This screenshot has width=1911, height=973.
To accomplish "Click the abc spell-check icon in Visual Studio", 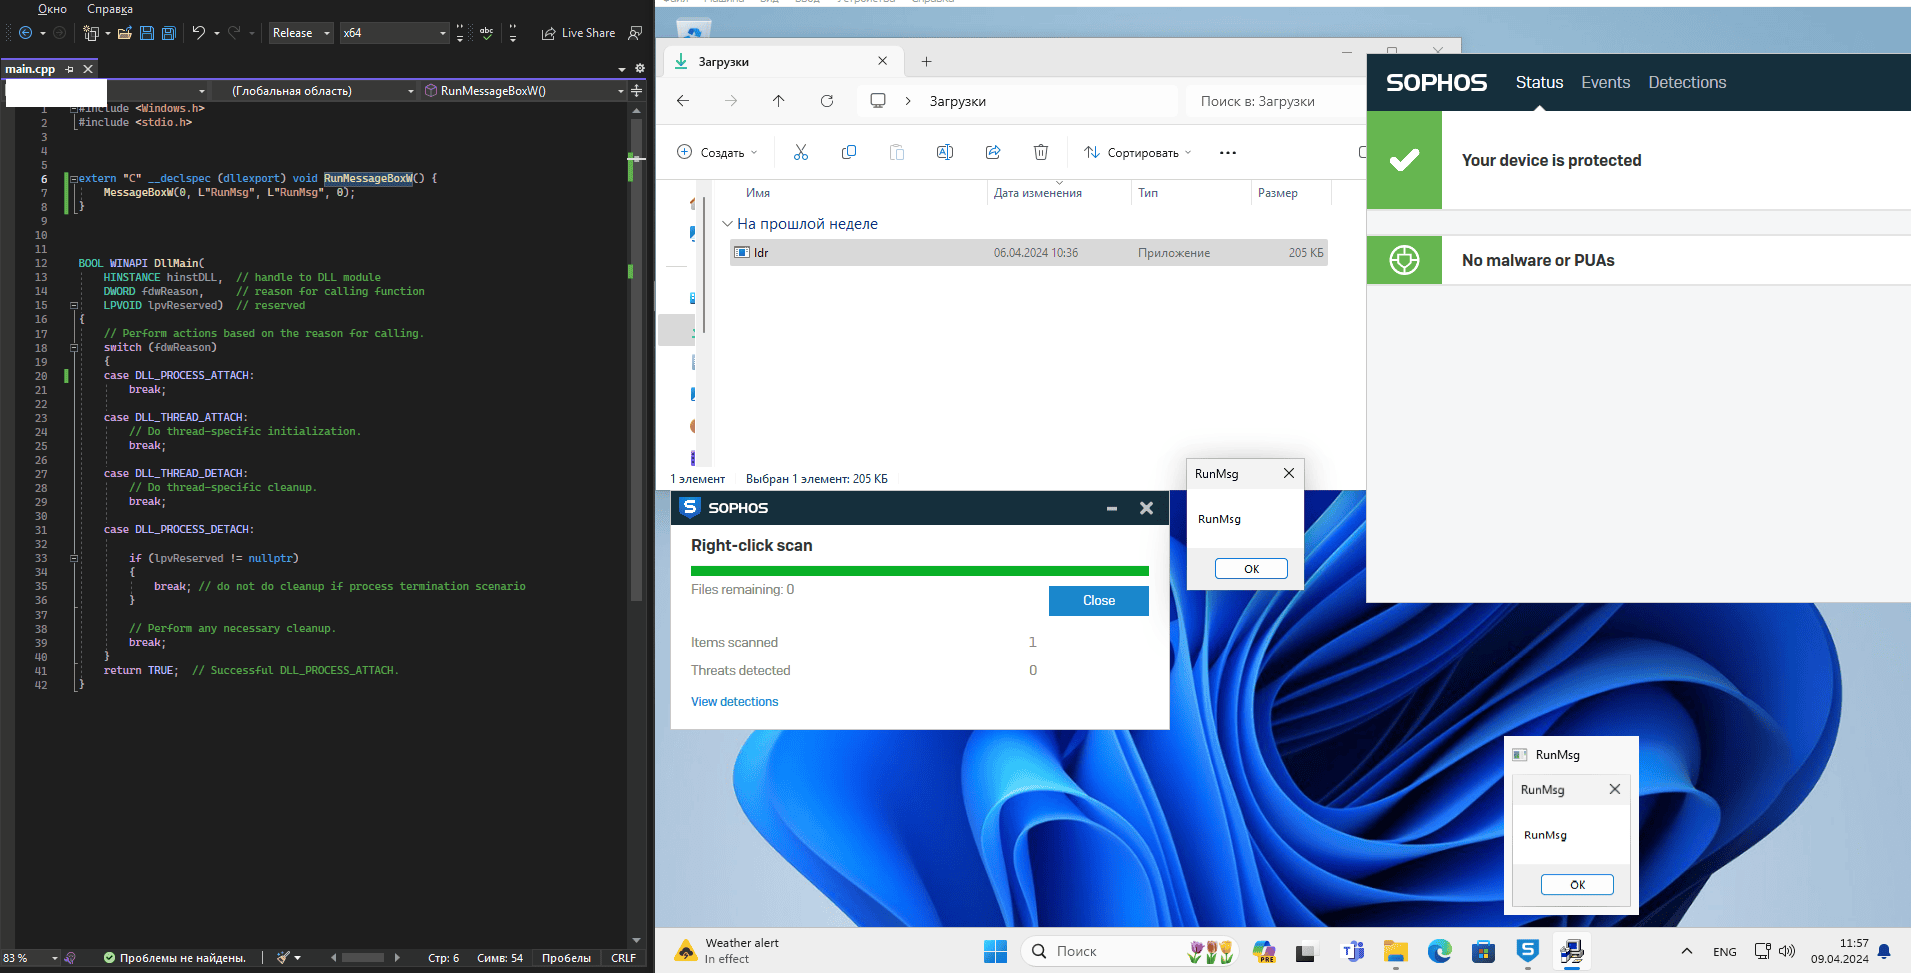I will (x=487, y=33).
